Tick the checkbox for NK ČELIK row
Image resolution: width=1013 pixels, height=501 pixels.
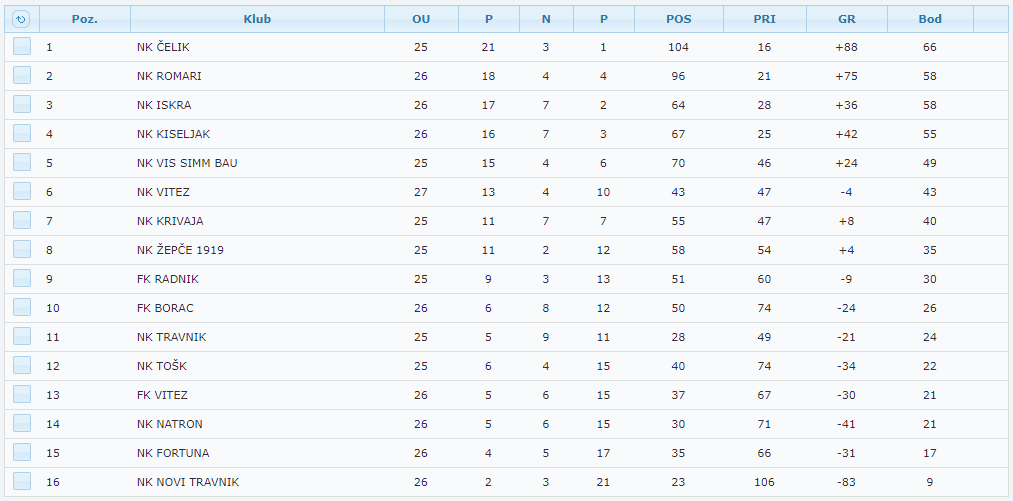22,47
